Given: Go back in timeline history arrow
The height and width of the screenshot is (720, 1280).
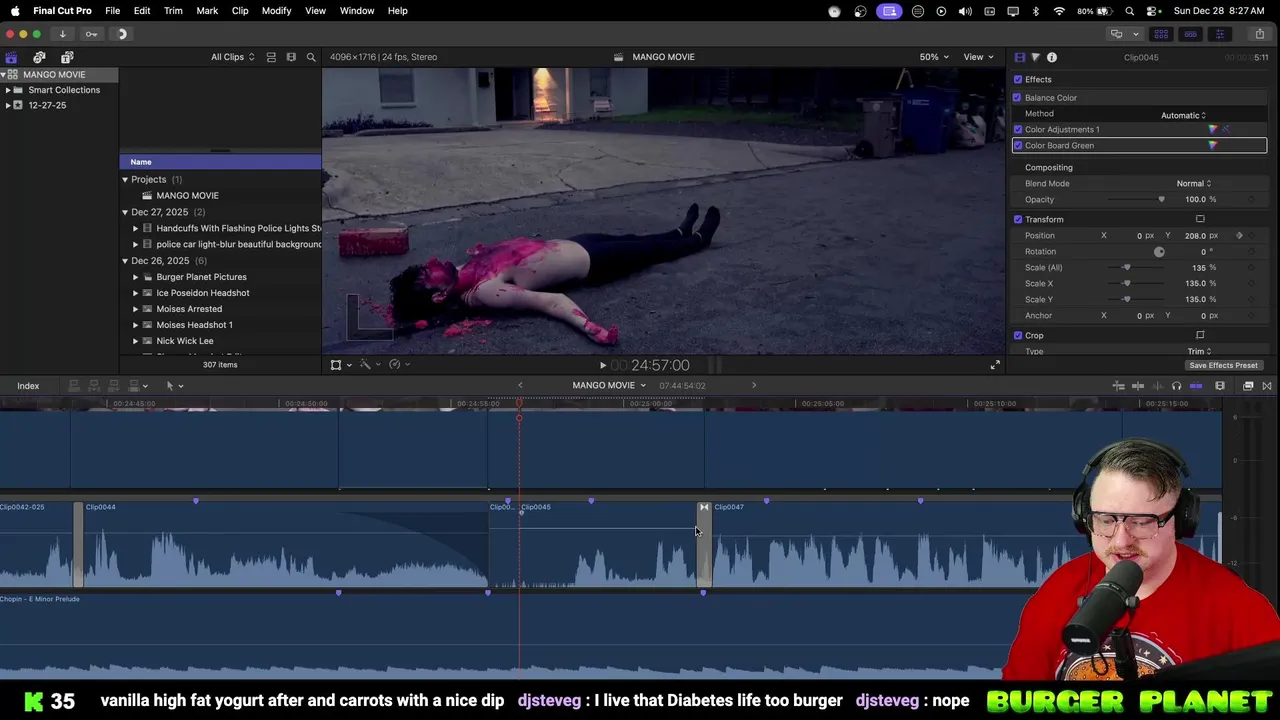Looking at the screenshot, I should pyautogui.click(x=520, y=386).
